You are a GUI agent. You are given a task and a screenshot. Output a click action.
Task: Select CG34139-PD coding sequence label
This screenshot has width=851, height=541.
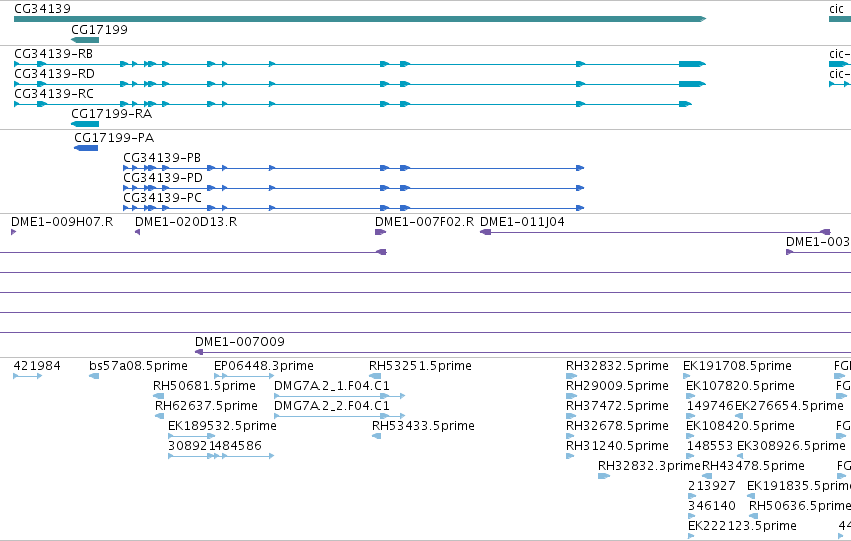163,178
